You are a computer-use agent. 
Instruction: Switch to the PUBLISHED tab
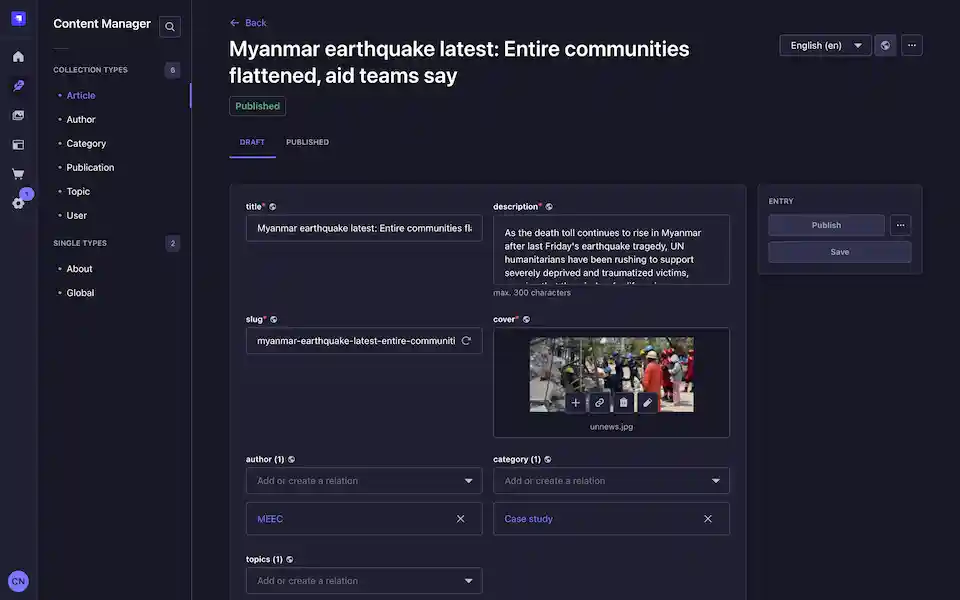point(307,142)
